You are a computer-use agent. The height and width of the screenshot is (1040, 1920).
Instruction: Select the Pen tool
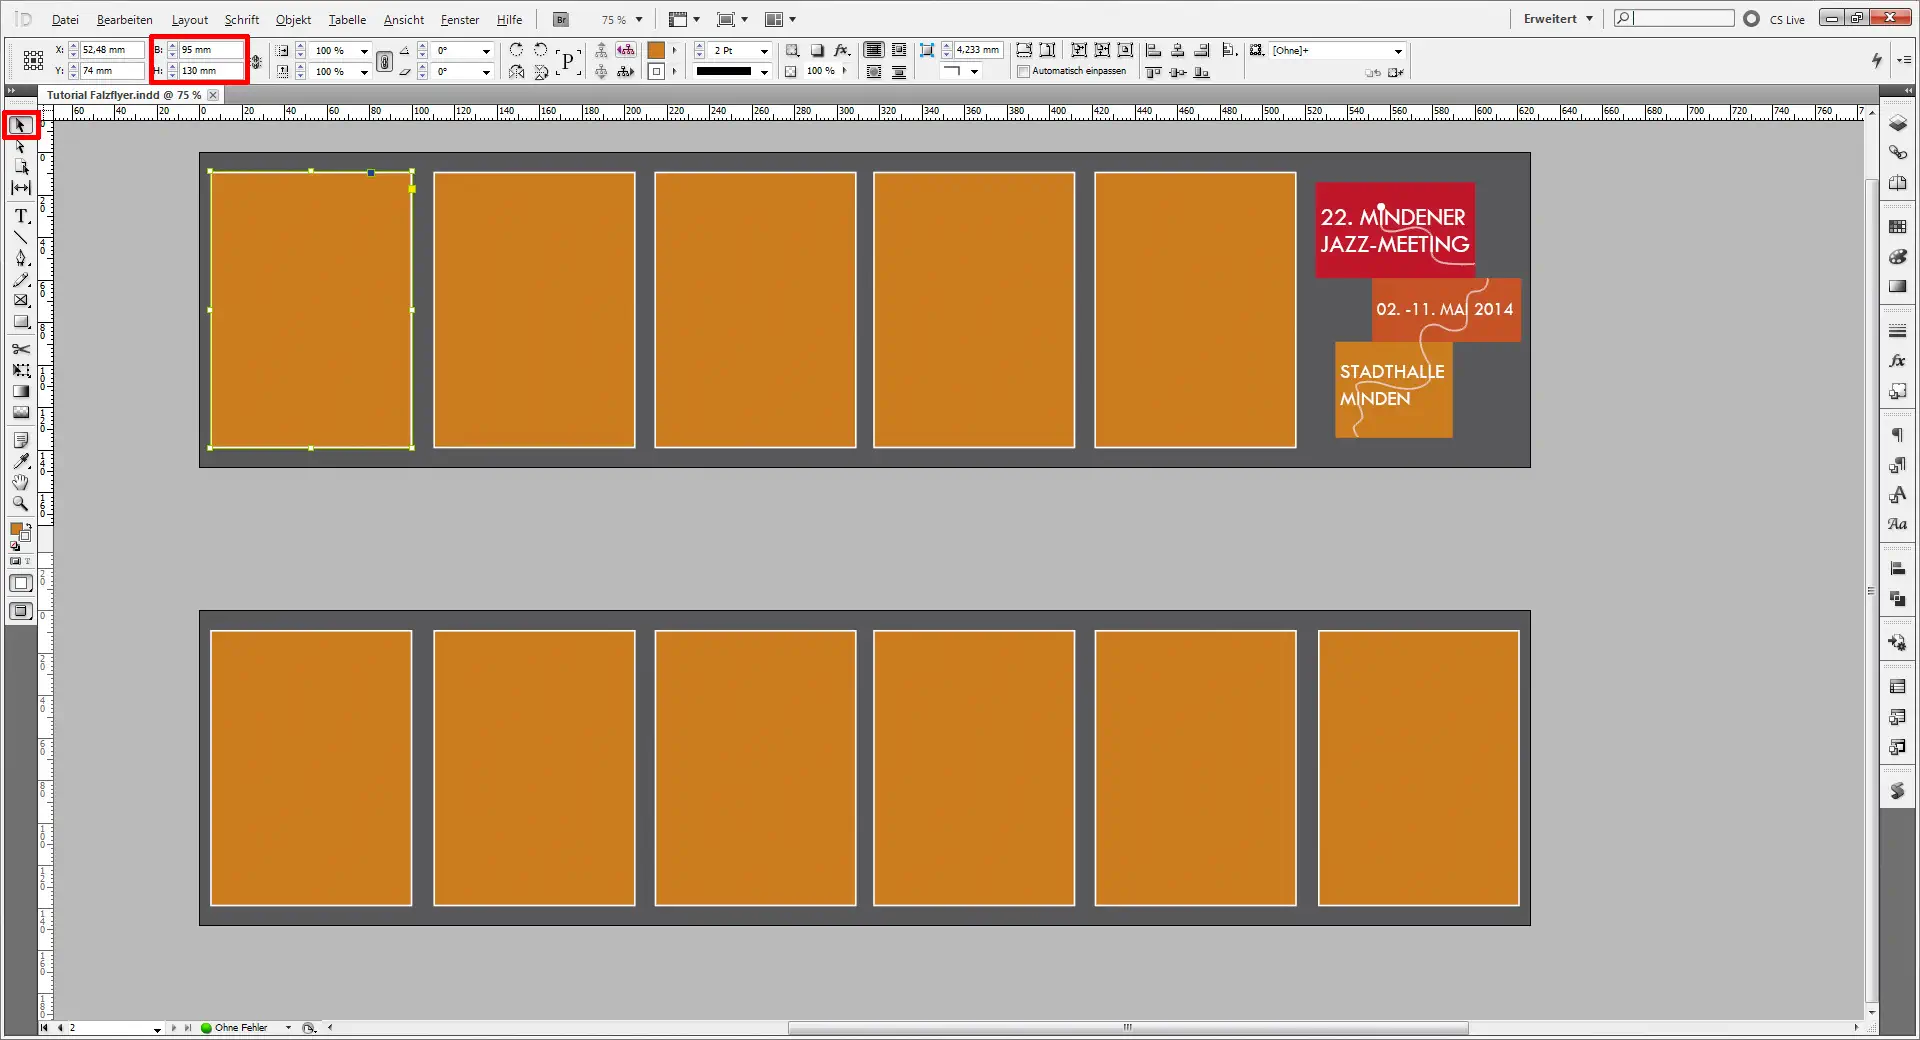20,258
